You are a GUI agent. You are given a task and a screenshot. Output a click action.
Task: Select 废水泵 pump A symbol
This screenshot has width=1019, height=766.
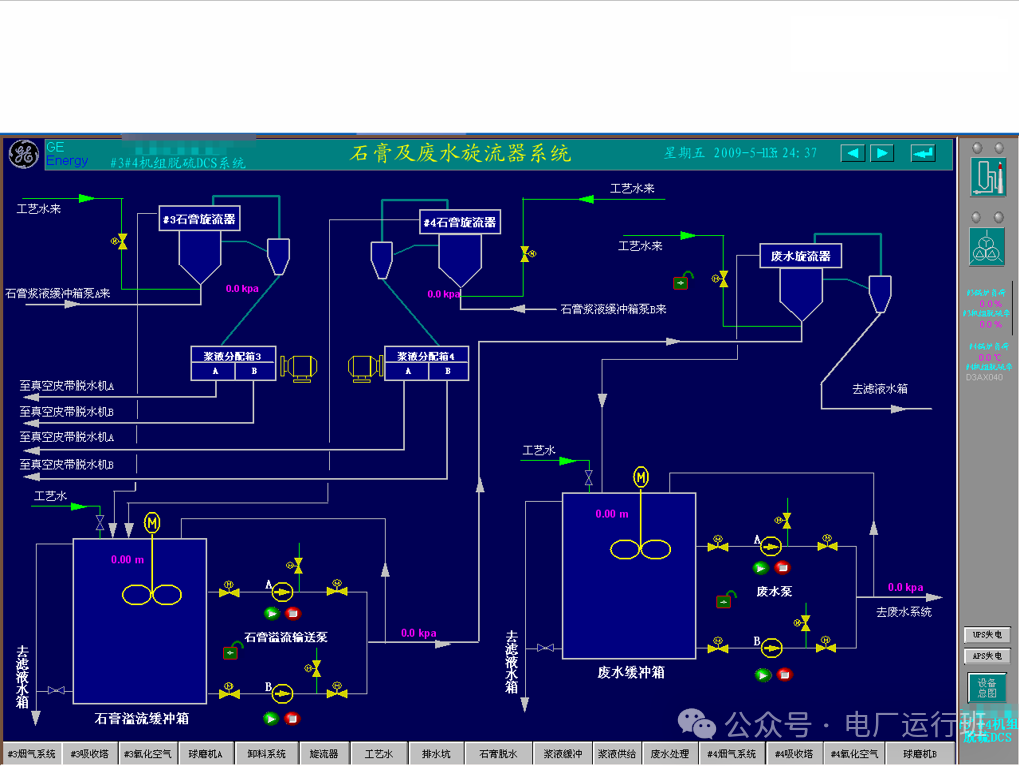[x=771, y=546]
